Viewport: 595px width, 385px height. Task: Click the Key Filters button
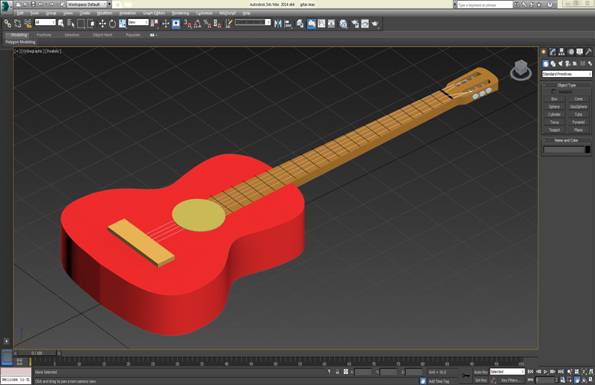[x=510, y=380]
